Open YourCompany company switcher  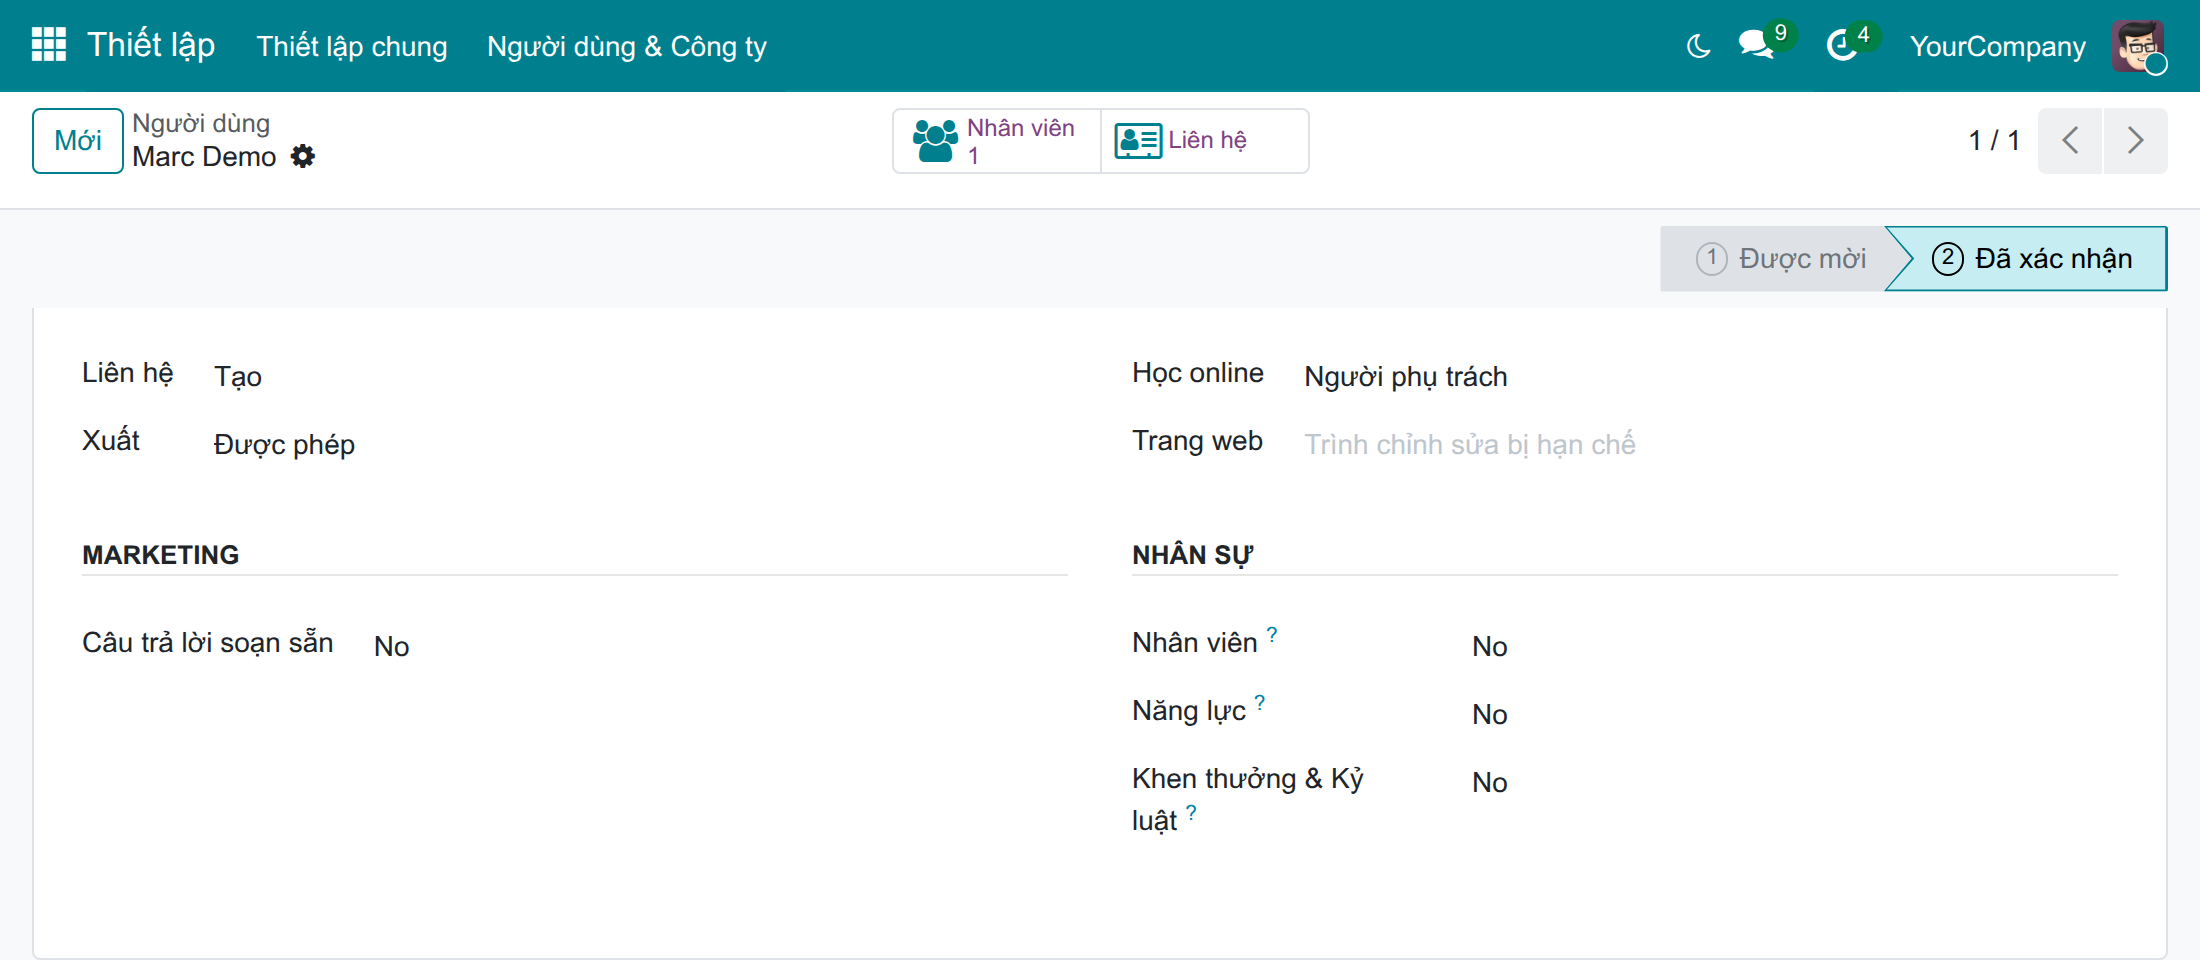pos(1997,46)
